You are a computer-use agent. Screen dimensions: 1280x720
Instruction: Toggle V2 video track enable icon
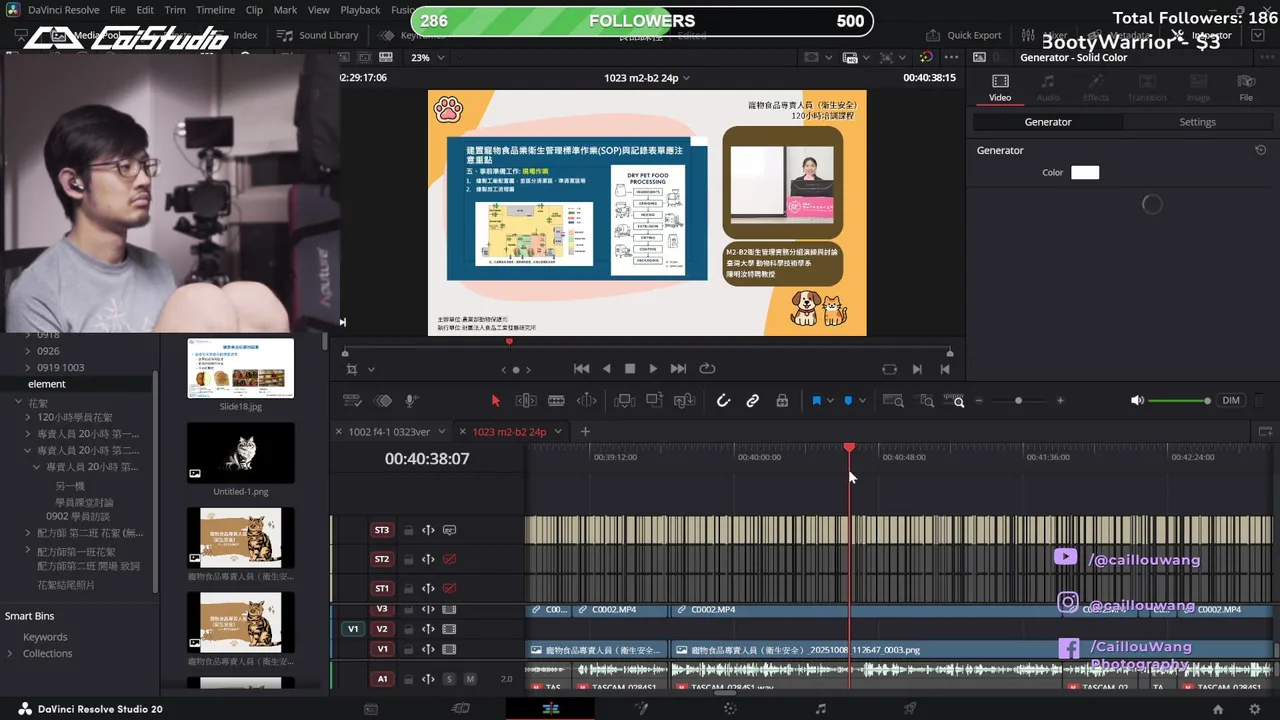click(449, 629)
